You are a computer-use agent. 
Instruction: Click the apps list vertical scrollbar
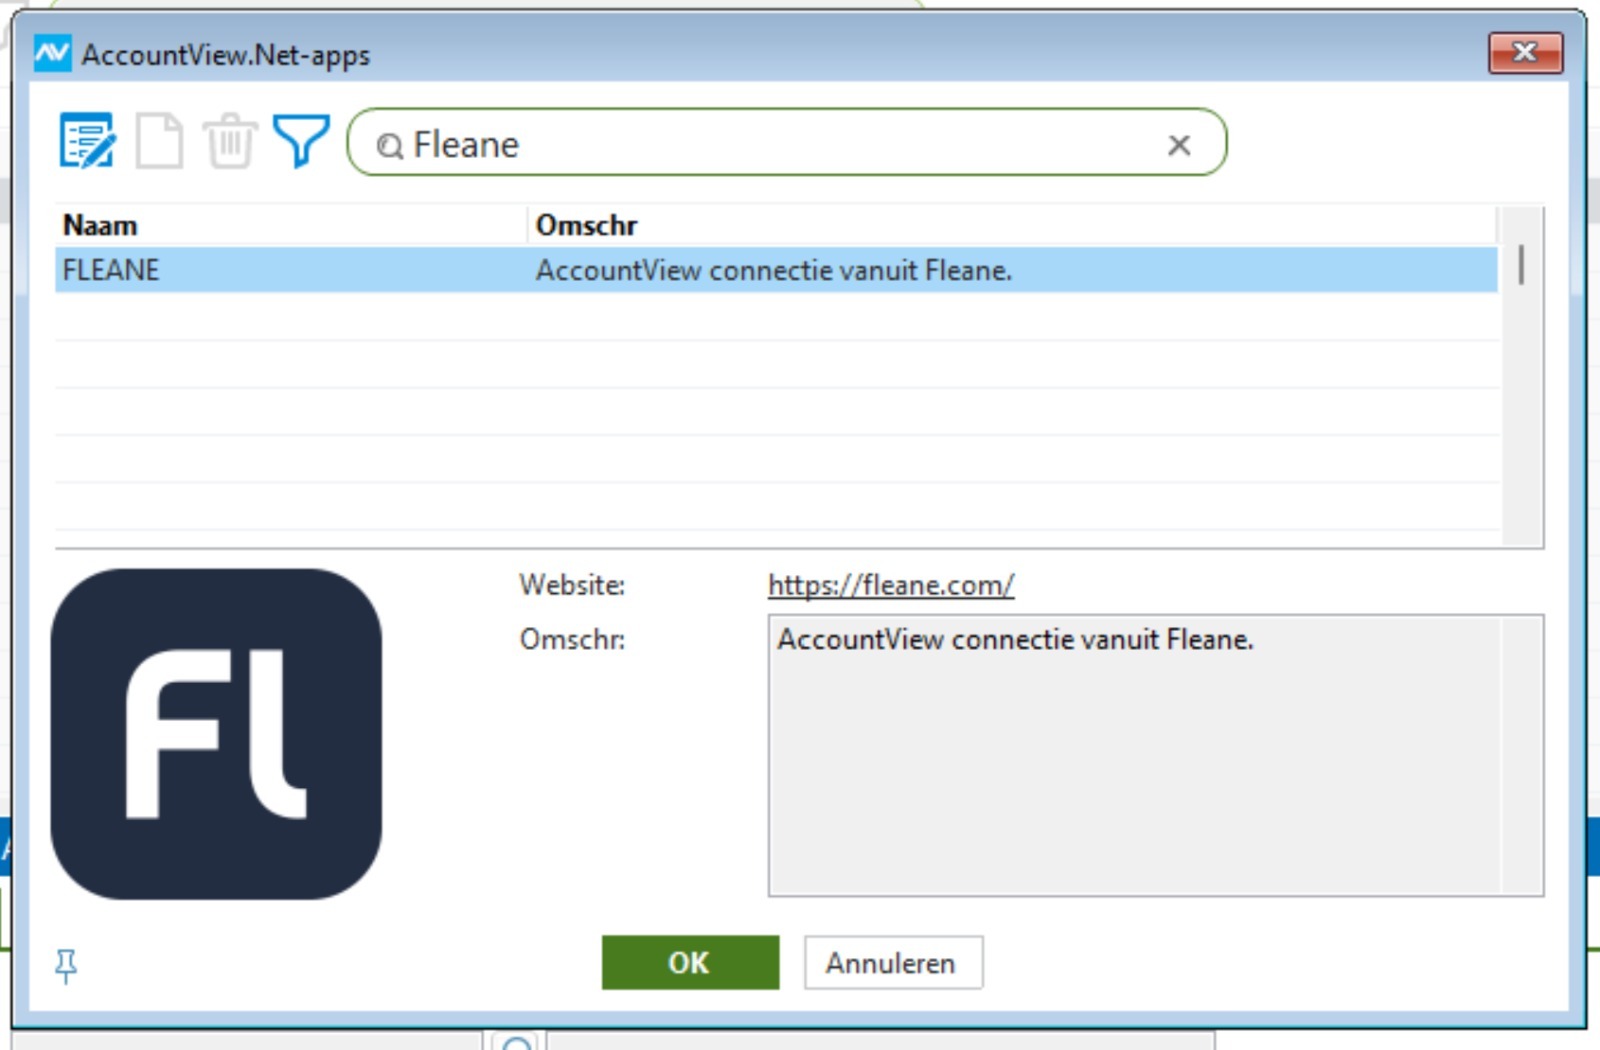click(1521, 375)
